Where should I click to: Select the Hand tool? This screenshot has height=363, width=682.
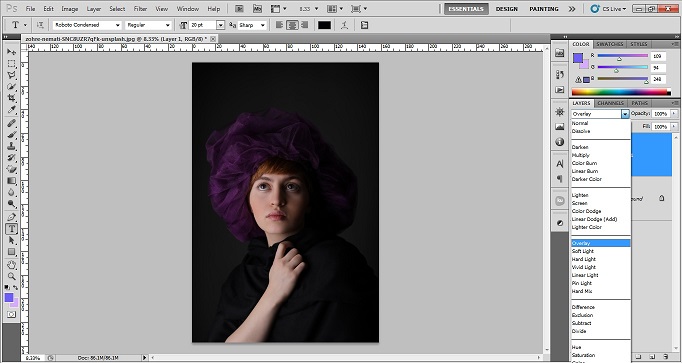(x=11, y=265)
